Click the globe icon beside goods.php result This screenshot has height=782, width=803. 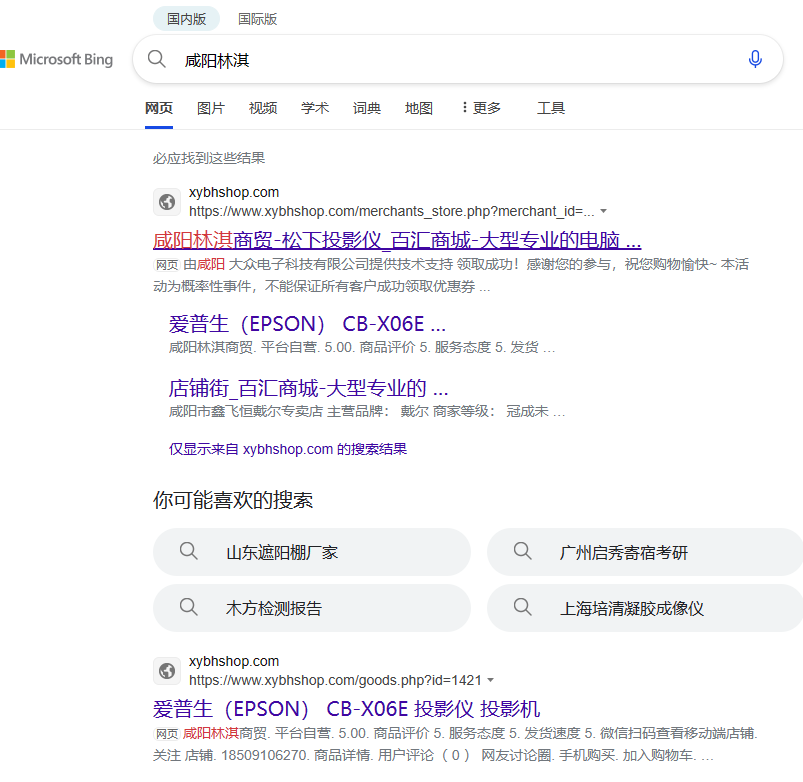click(167, 671)
